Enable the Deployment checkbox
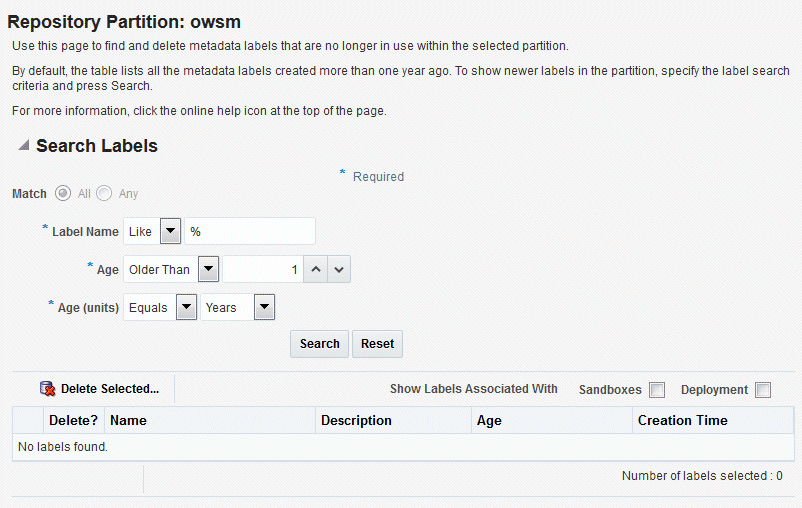This screenshot has height=508, width=802. 763,390
